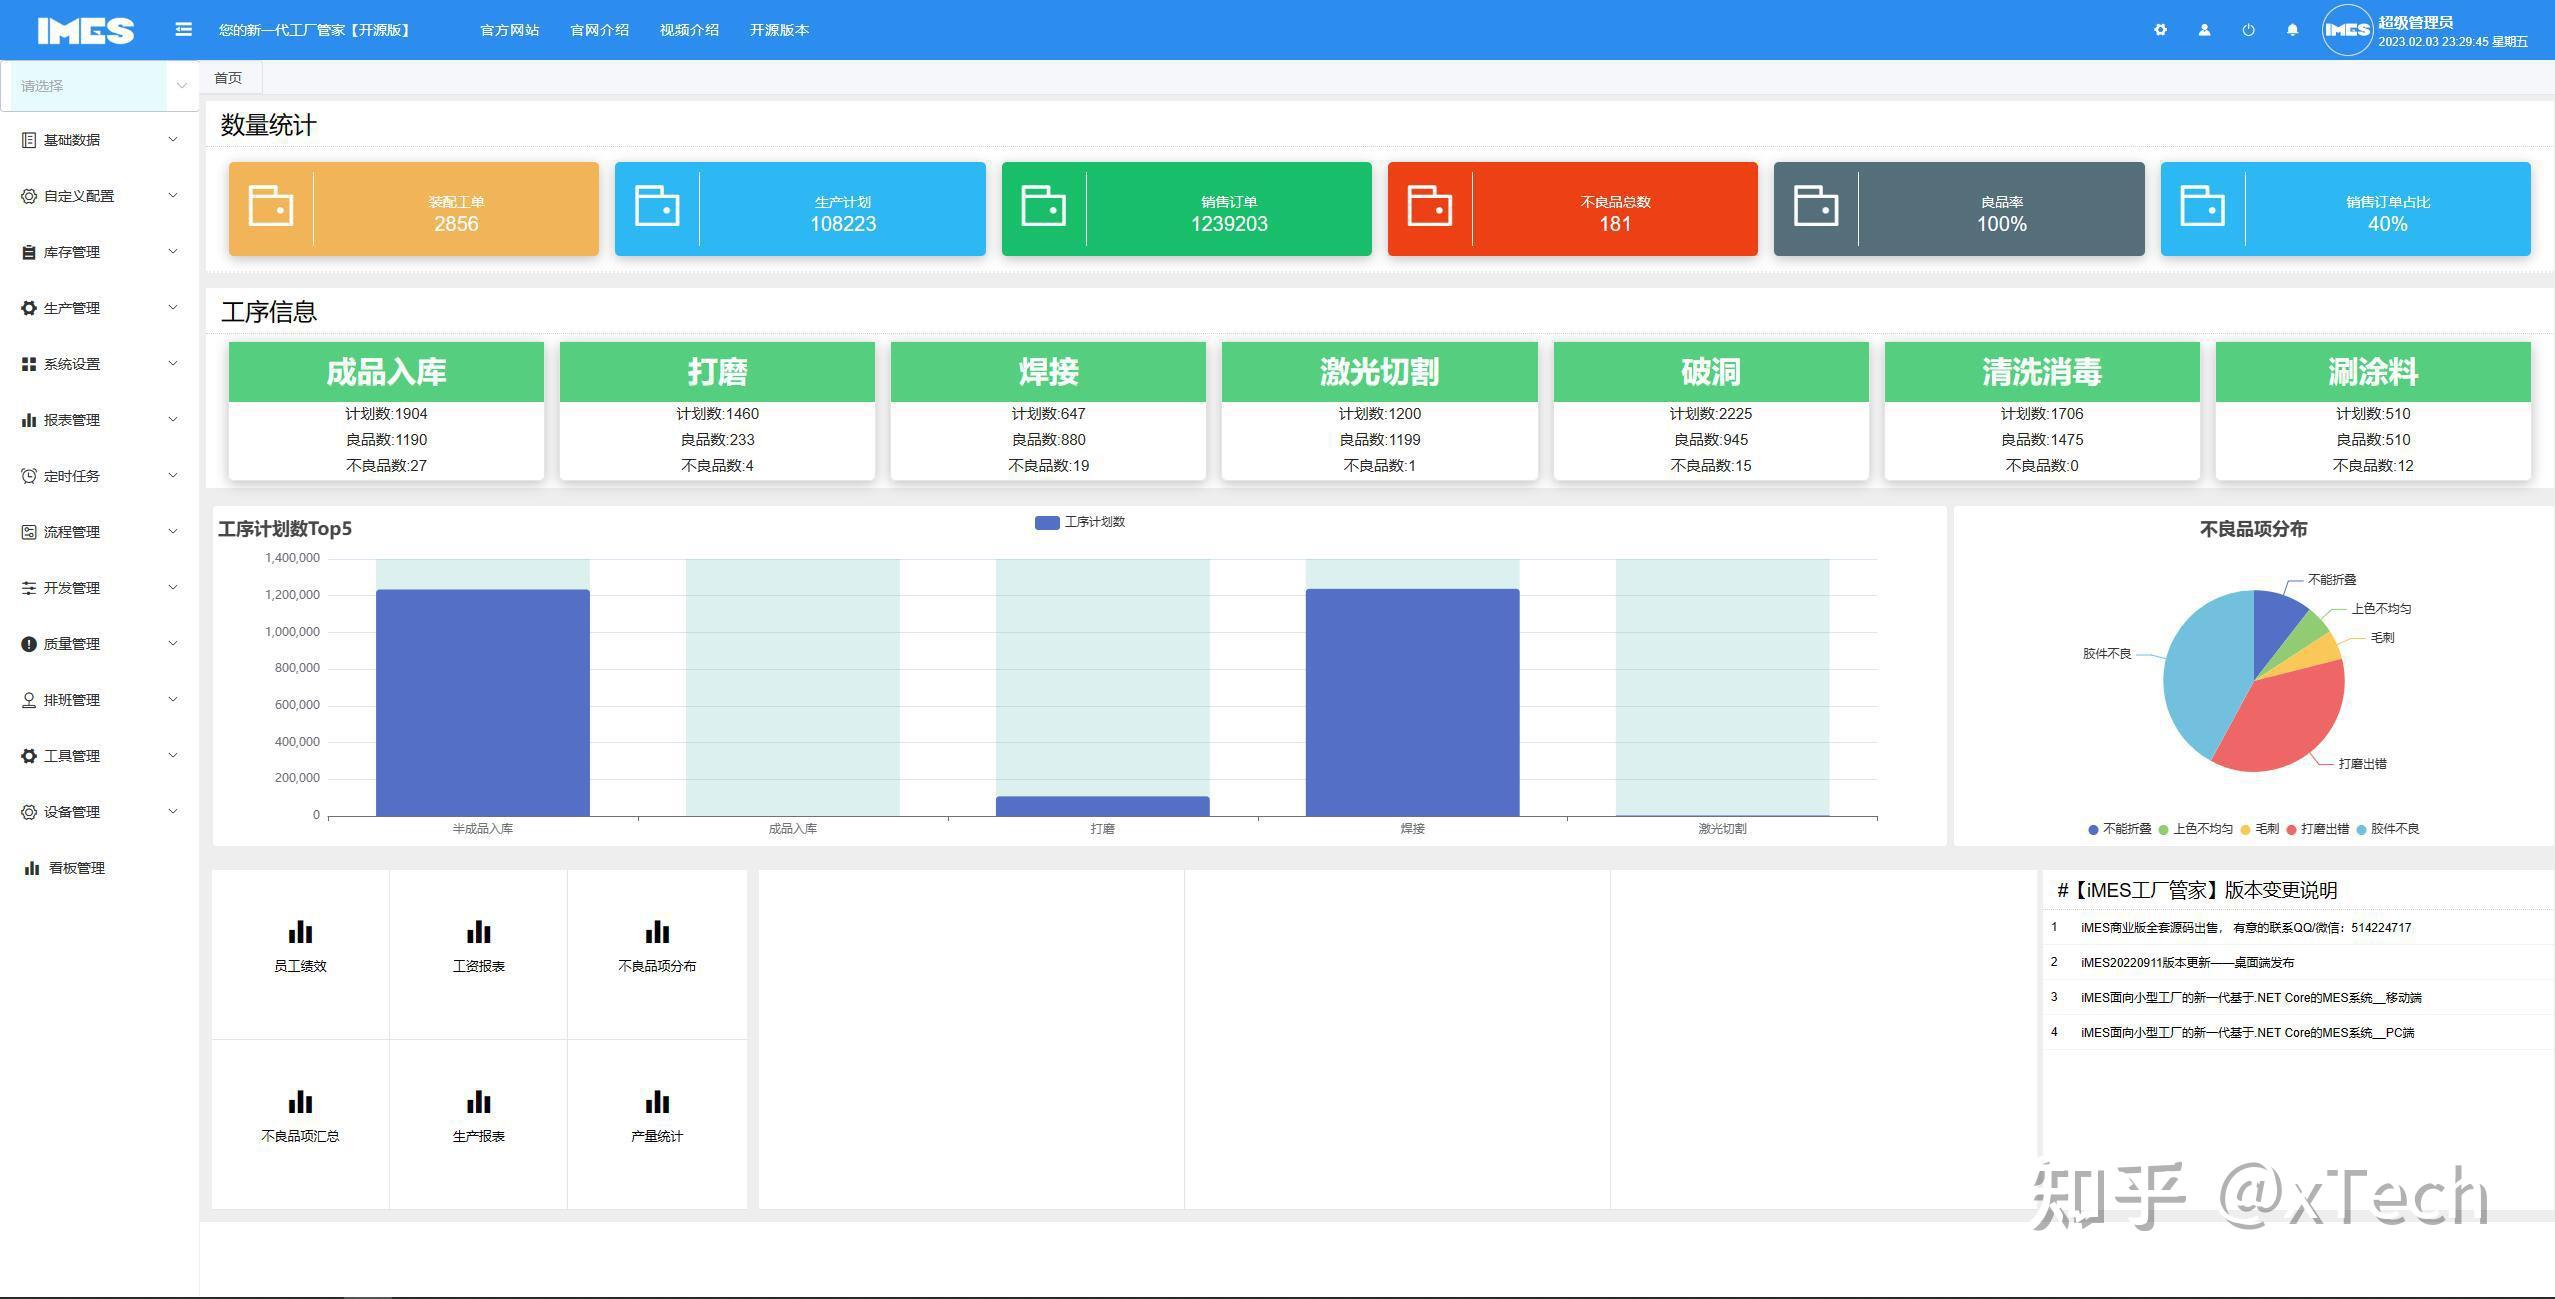Click the 焊接 bar in Top5 chart
Viewport: 2555px width, 1299px height.
[1412, 702]
